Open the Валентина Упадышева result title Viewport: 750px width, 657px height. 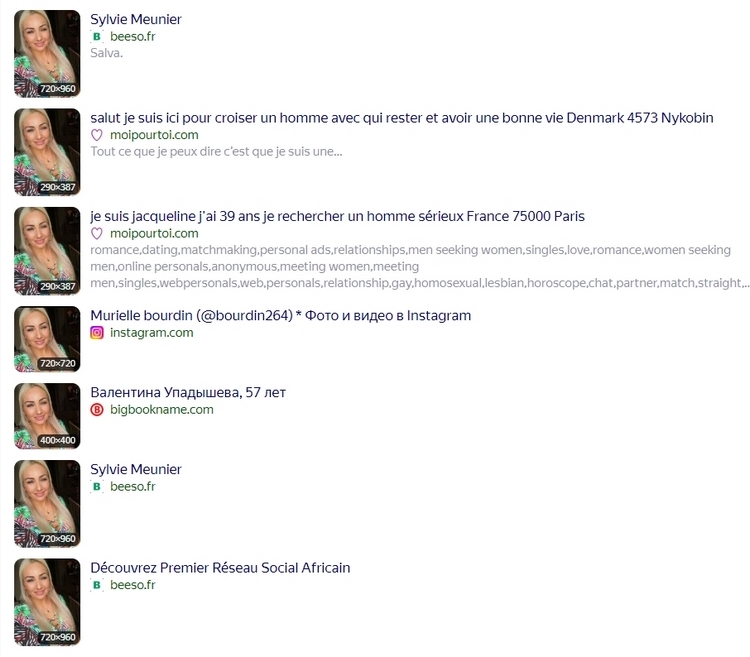click(x=188, y=393)
